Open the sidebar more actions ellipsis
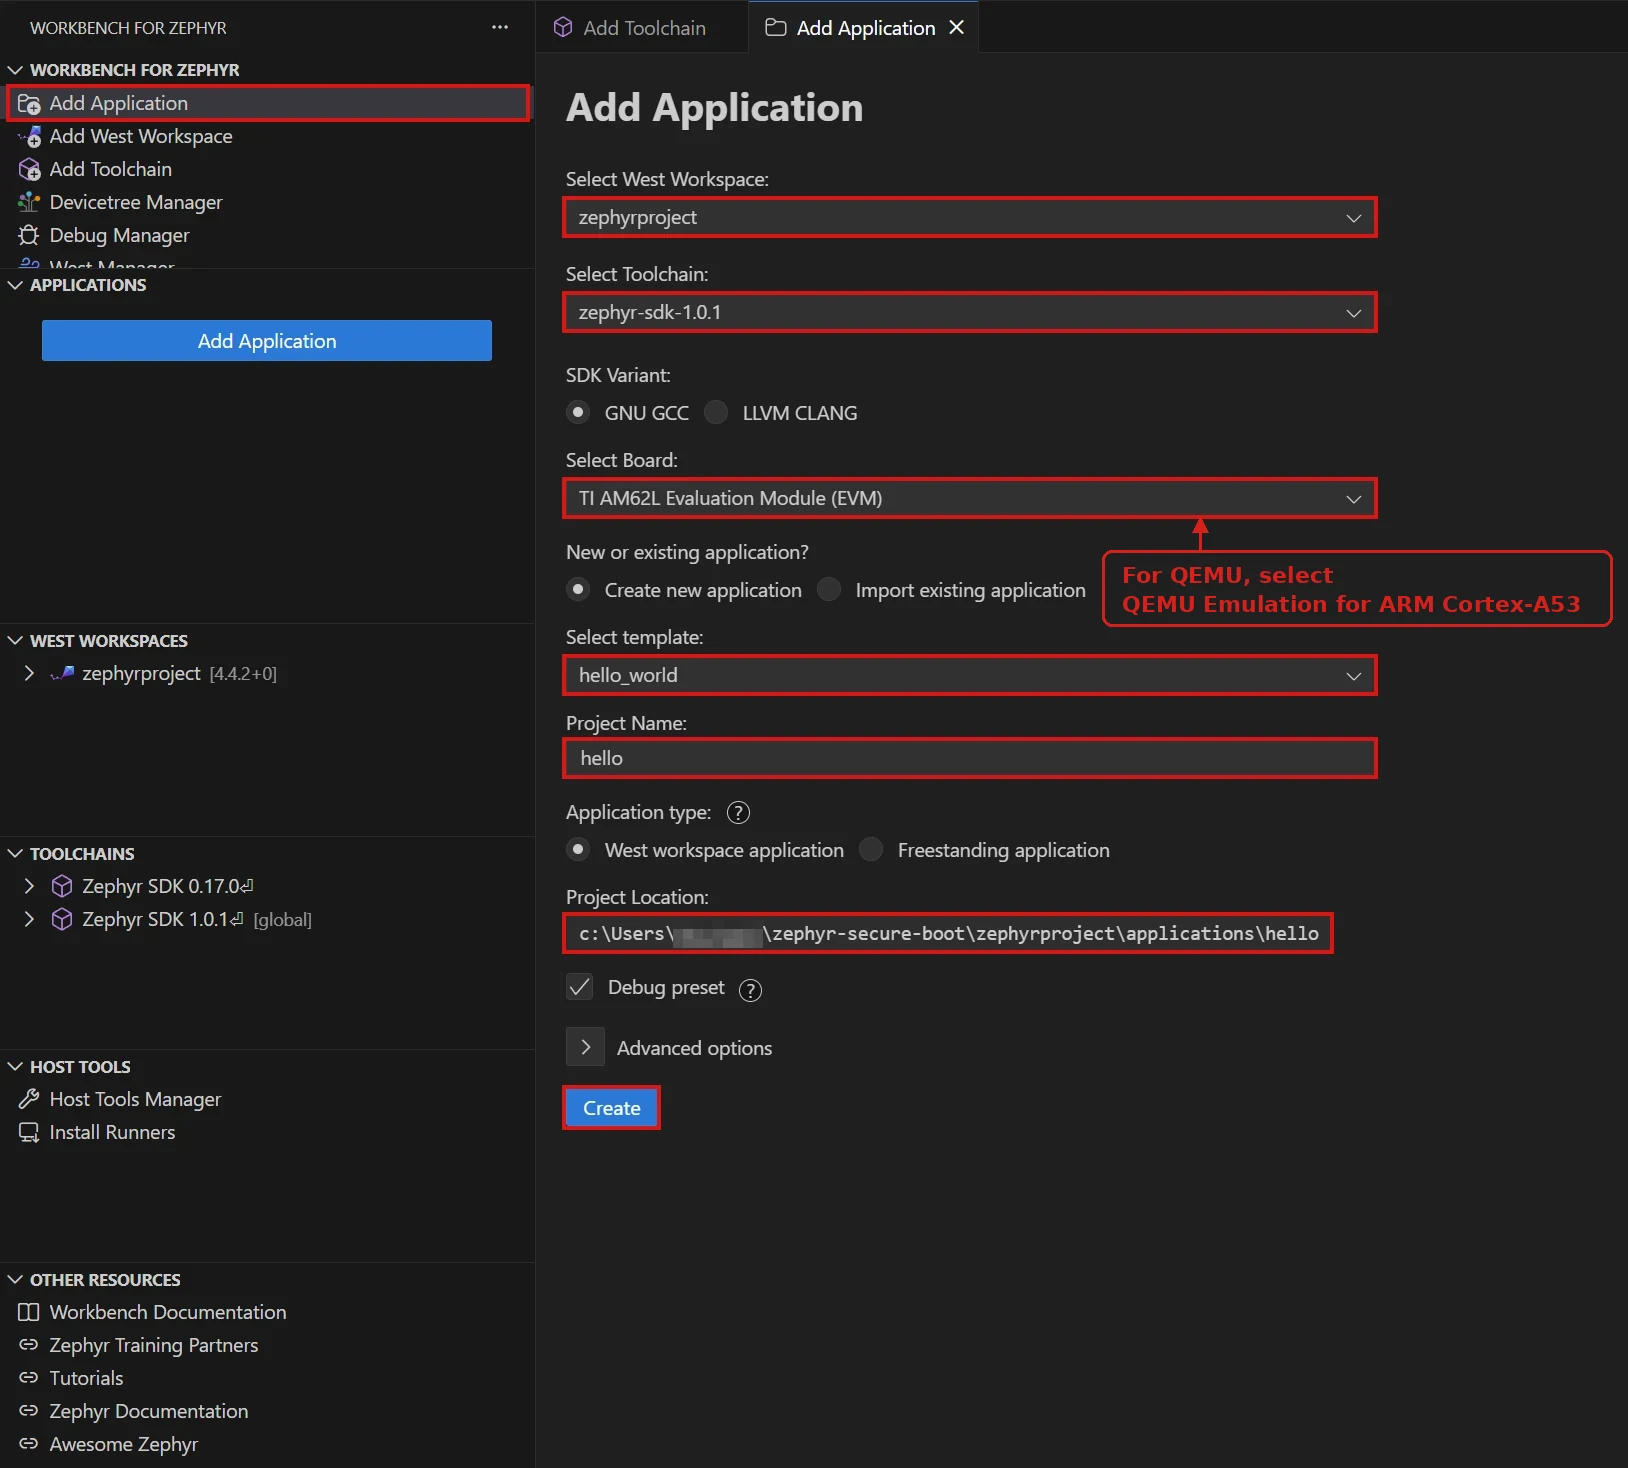The image size is (1628, 1468). point(500,28)
